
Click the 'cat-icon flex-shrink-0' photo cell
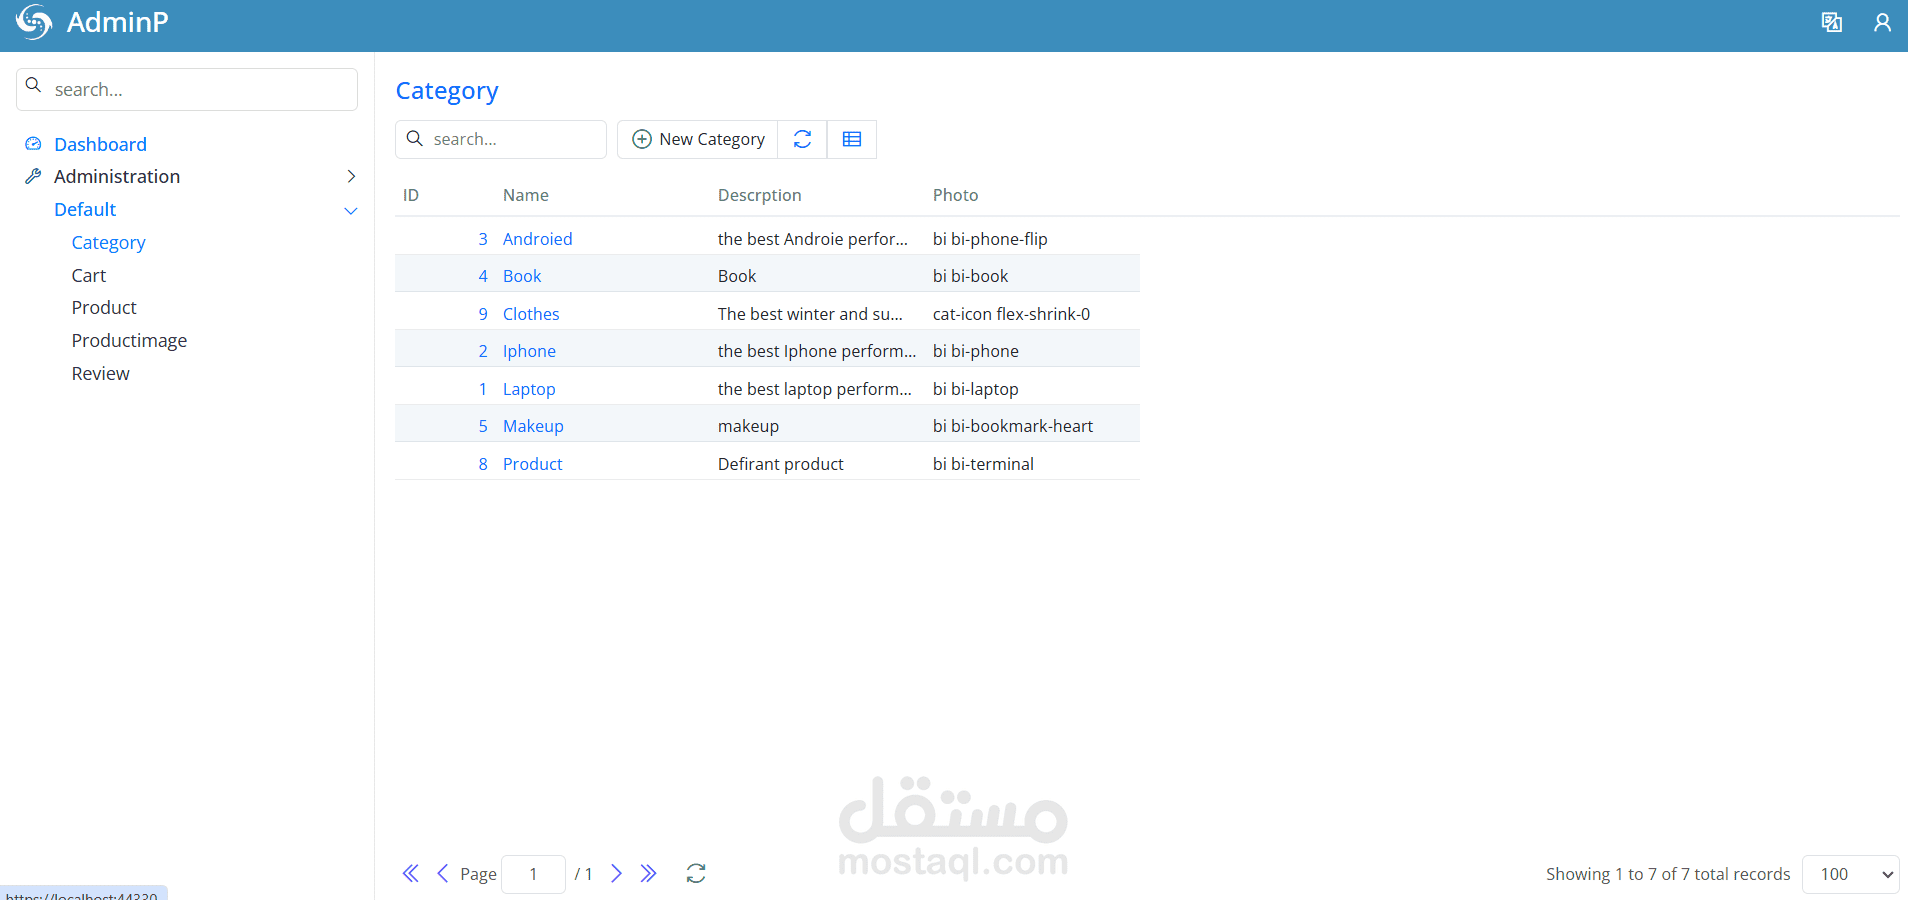[1011, 314]
